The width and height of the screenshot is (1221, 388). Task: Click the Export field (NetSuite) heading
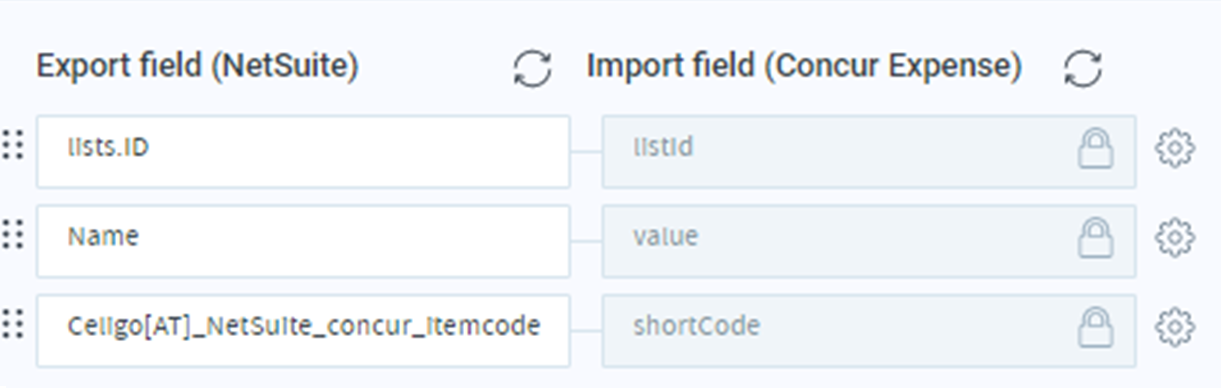tap(197, 66)
